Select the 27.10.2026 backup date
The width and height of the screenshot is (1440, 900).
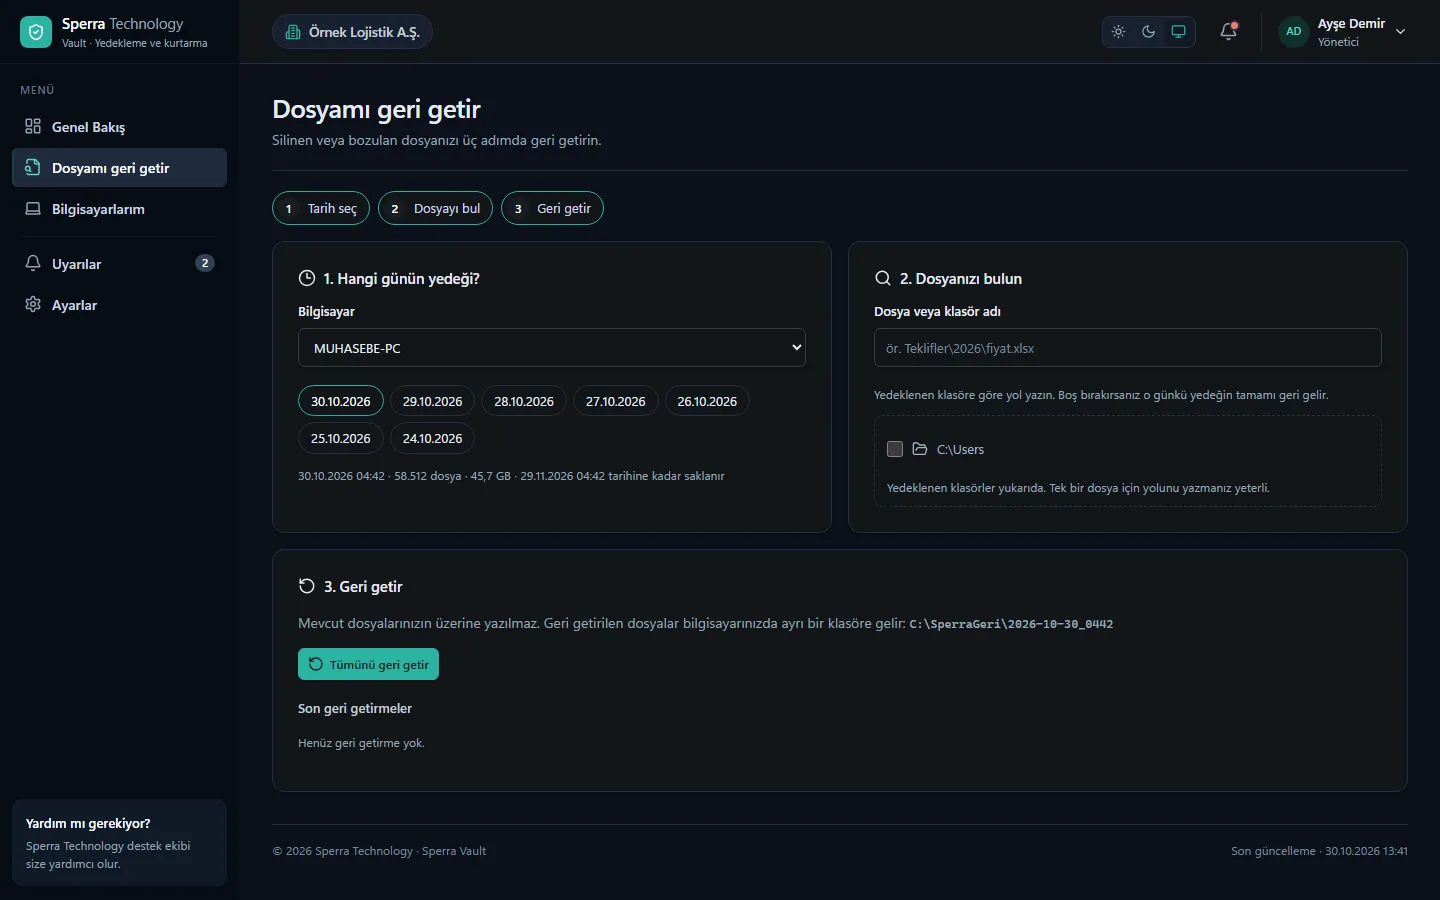pos(616,401)
